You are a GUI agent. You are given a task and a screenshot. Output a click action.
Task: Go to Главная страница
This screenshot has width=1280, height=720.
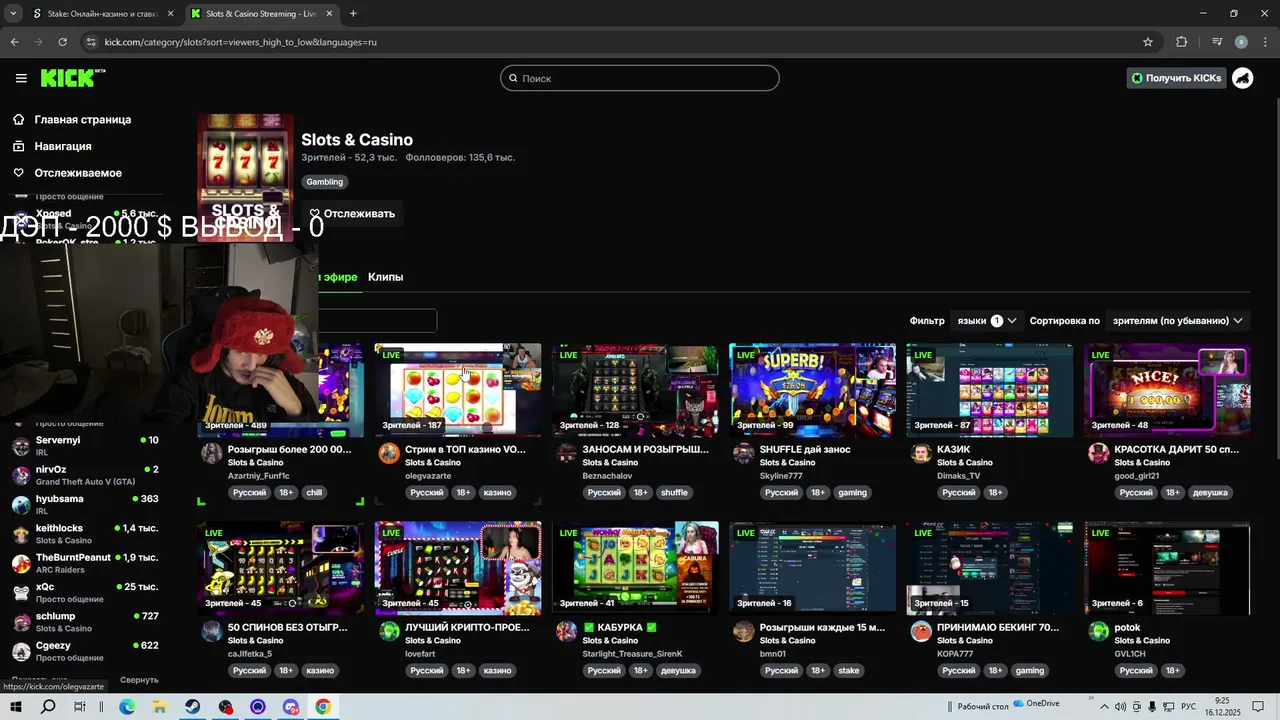pos(82,119)
